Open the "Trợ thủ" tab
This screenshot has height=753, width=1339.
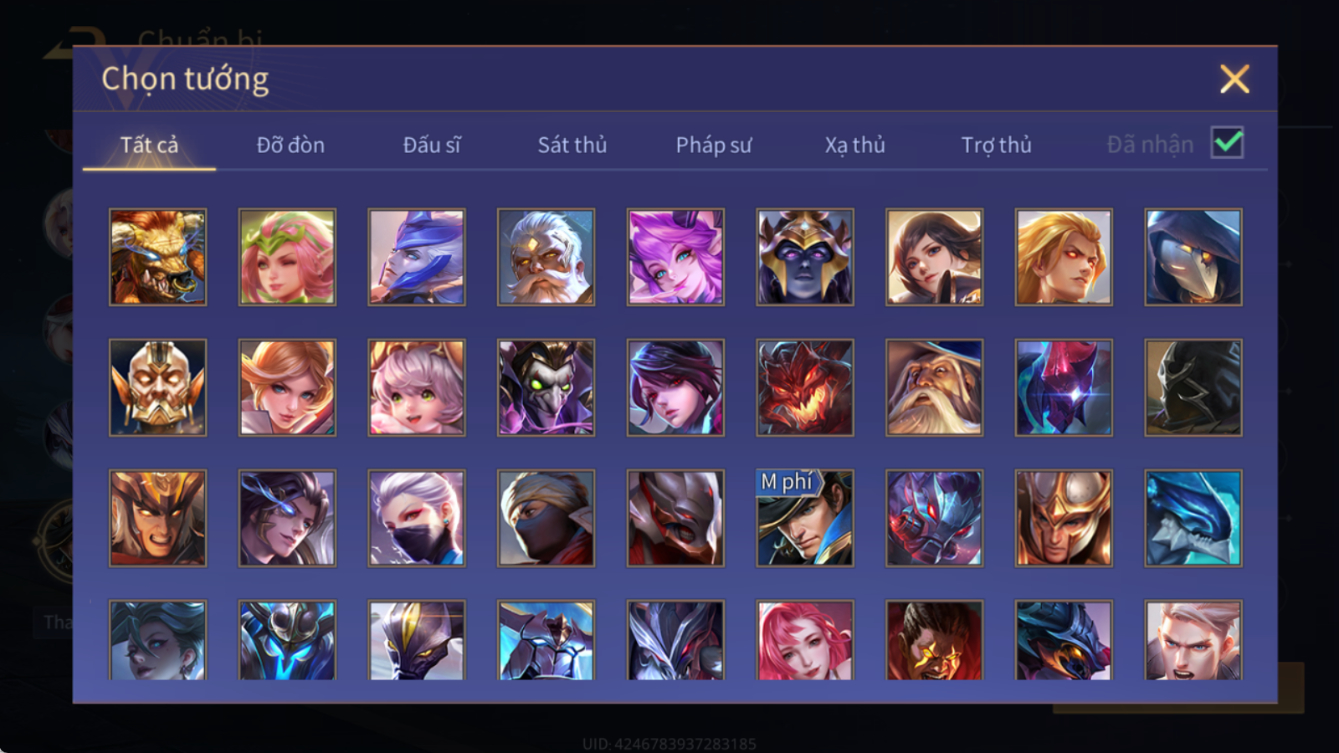(996, 145)
